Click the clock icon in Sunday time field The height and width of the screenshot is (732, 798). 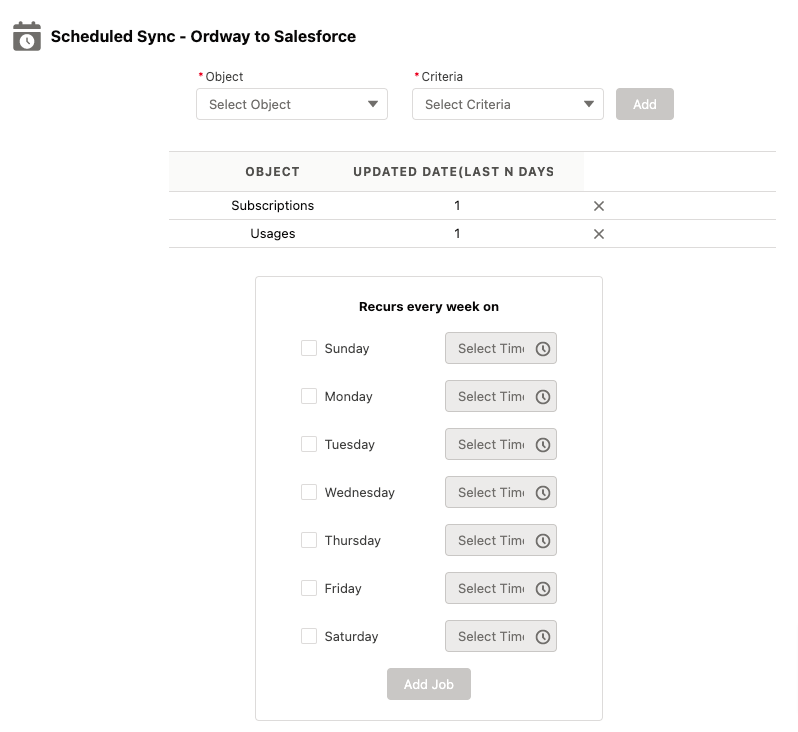click(543, 349)
